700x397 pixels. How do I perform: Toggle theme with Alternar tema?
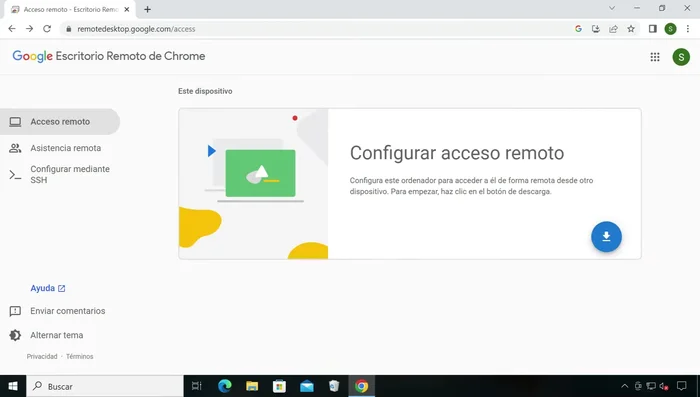point(46,335)
